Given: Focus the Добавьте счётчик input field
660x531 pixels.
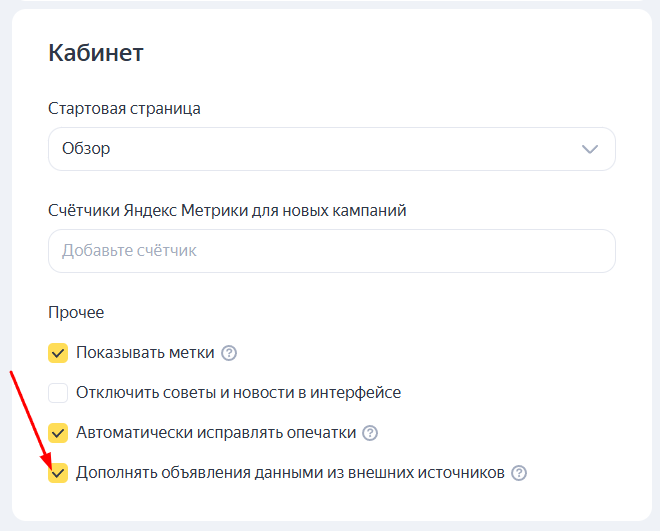Looking at the screenshot, I should (331, 251).
